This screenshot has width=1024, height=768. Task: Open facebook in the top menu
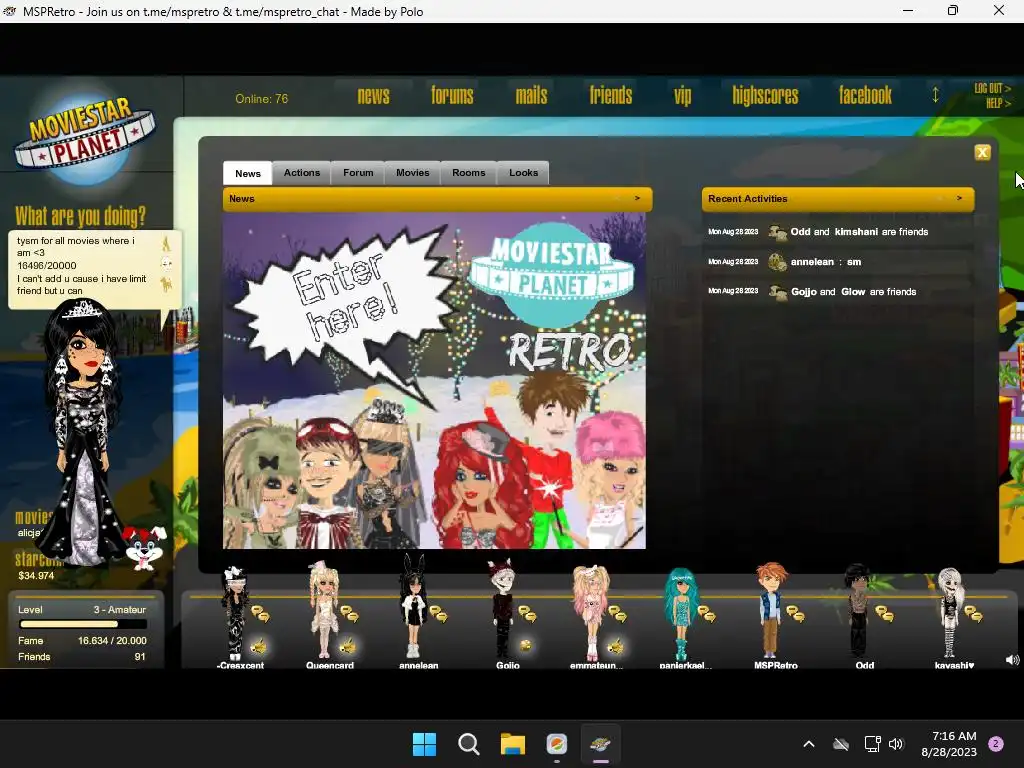865,95
